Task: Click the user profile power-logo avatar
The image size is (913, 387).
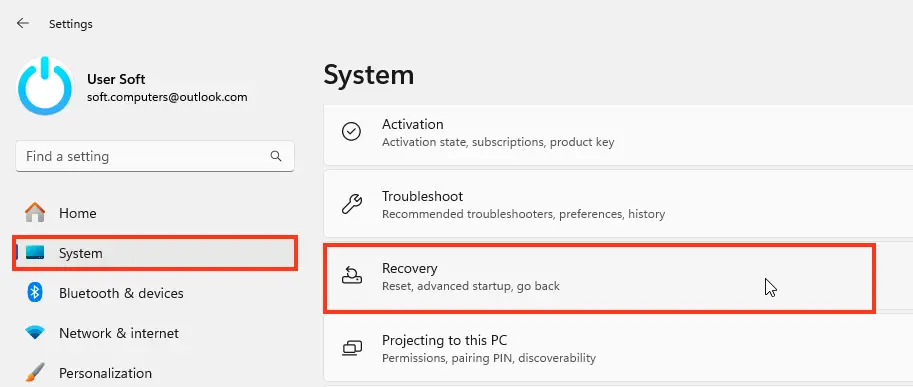Action: 45,86
